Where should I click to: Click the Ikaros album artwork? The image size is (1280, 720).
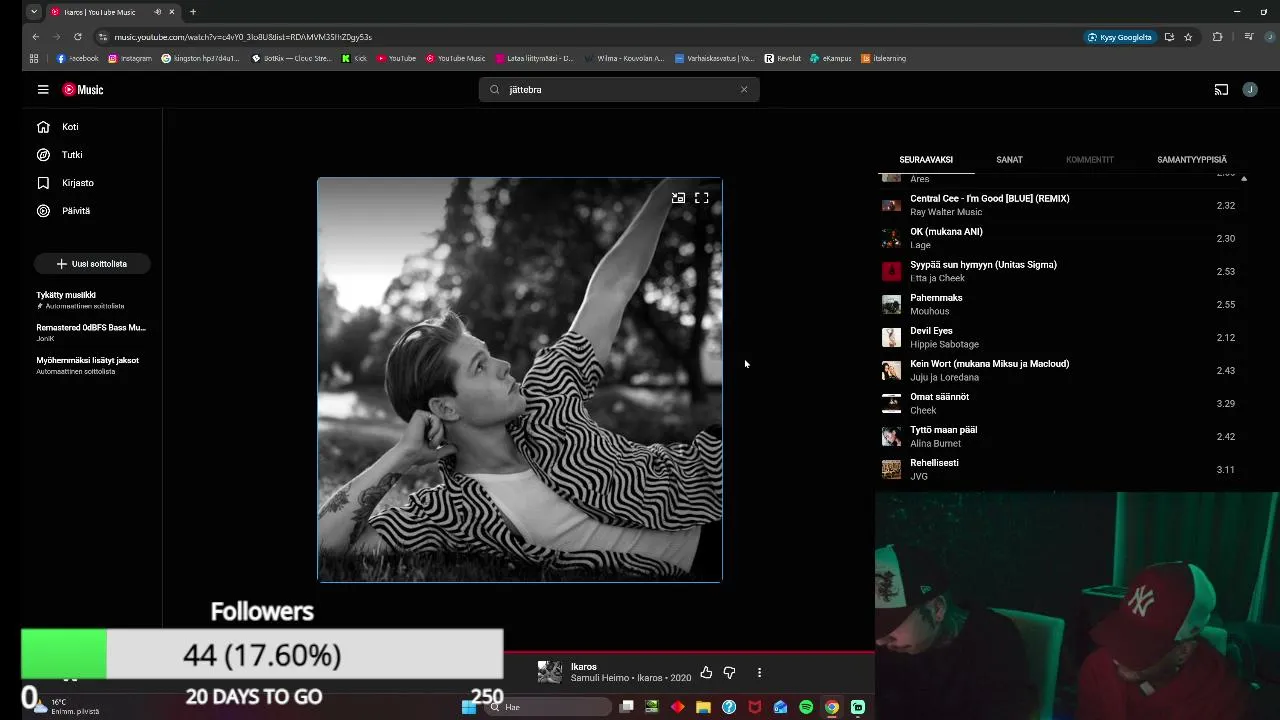(520, 380)
